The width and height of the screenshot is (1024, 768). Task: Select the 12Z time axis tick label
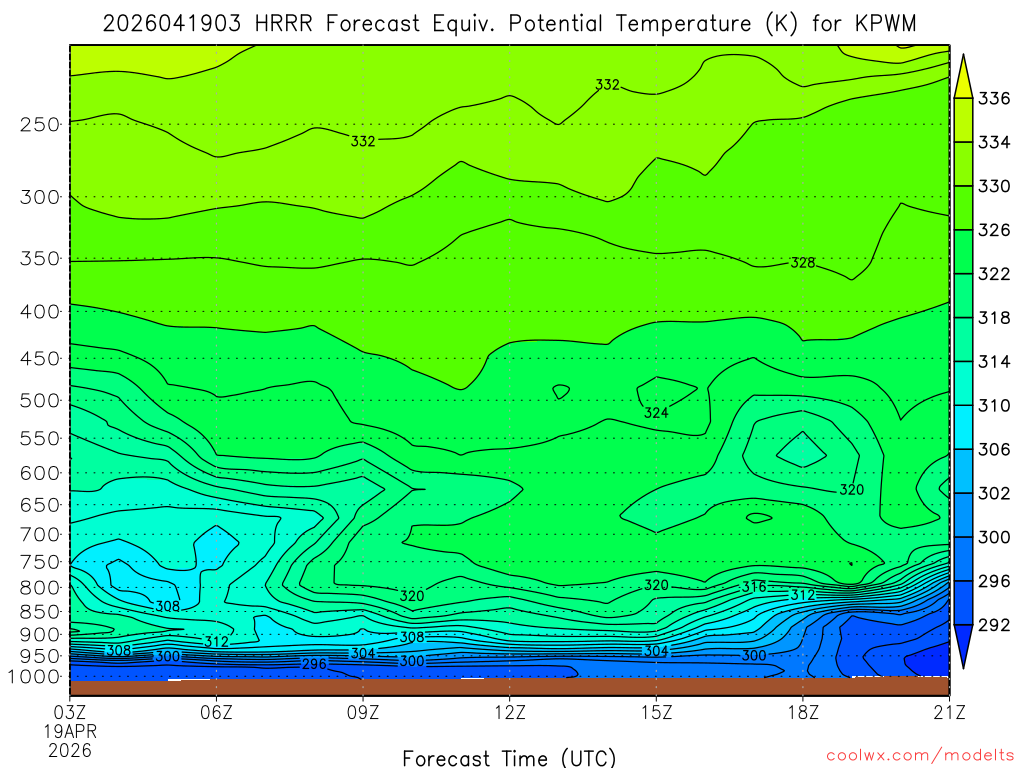(x=509, y=712)
